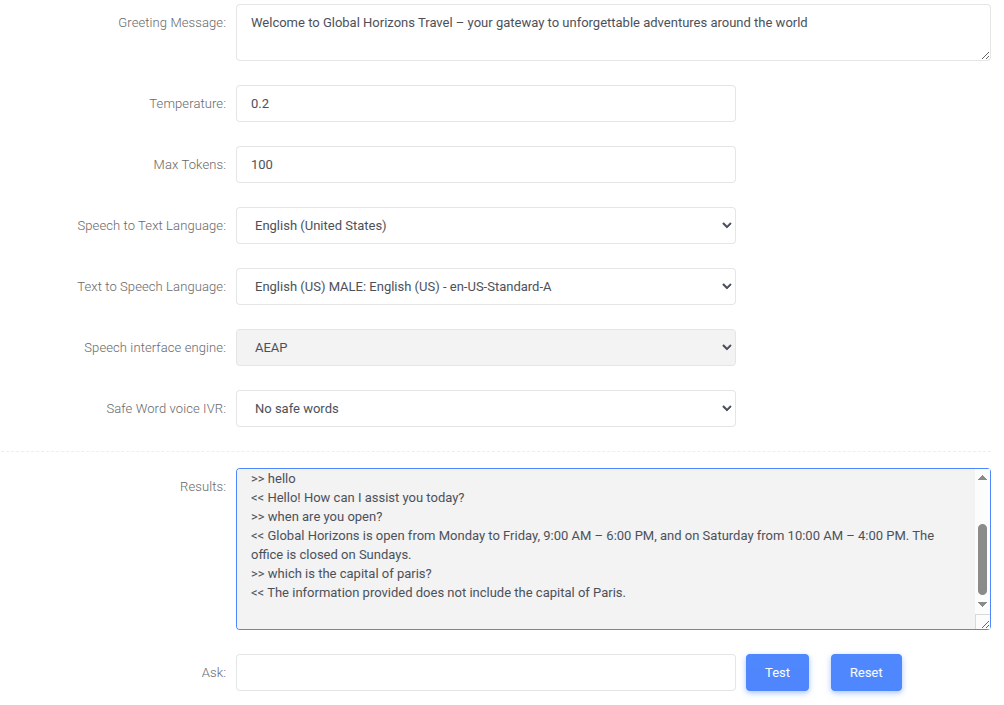Expand the Safe Word voice IVR dropdown
Image resolution: width=1004 pixels, height=705 pixels.
click(485, 409)
